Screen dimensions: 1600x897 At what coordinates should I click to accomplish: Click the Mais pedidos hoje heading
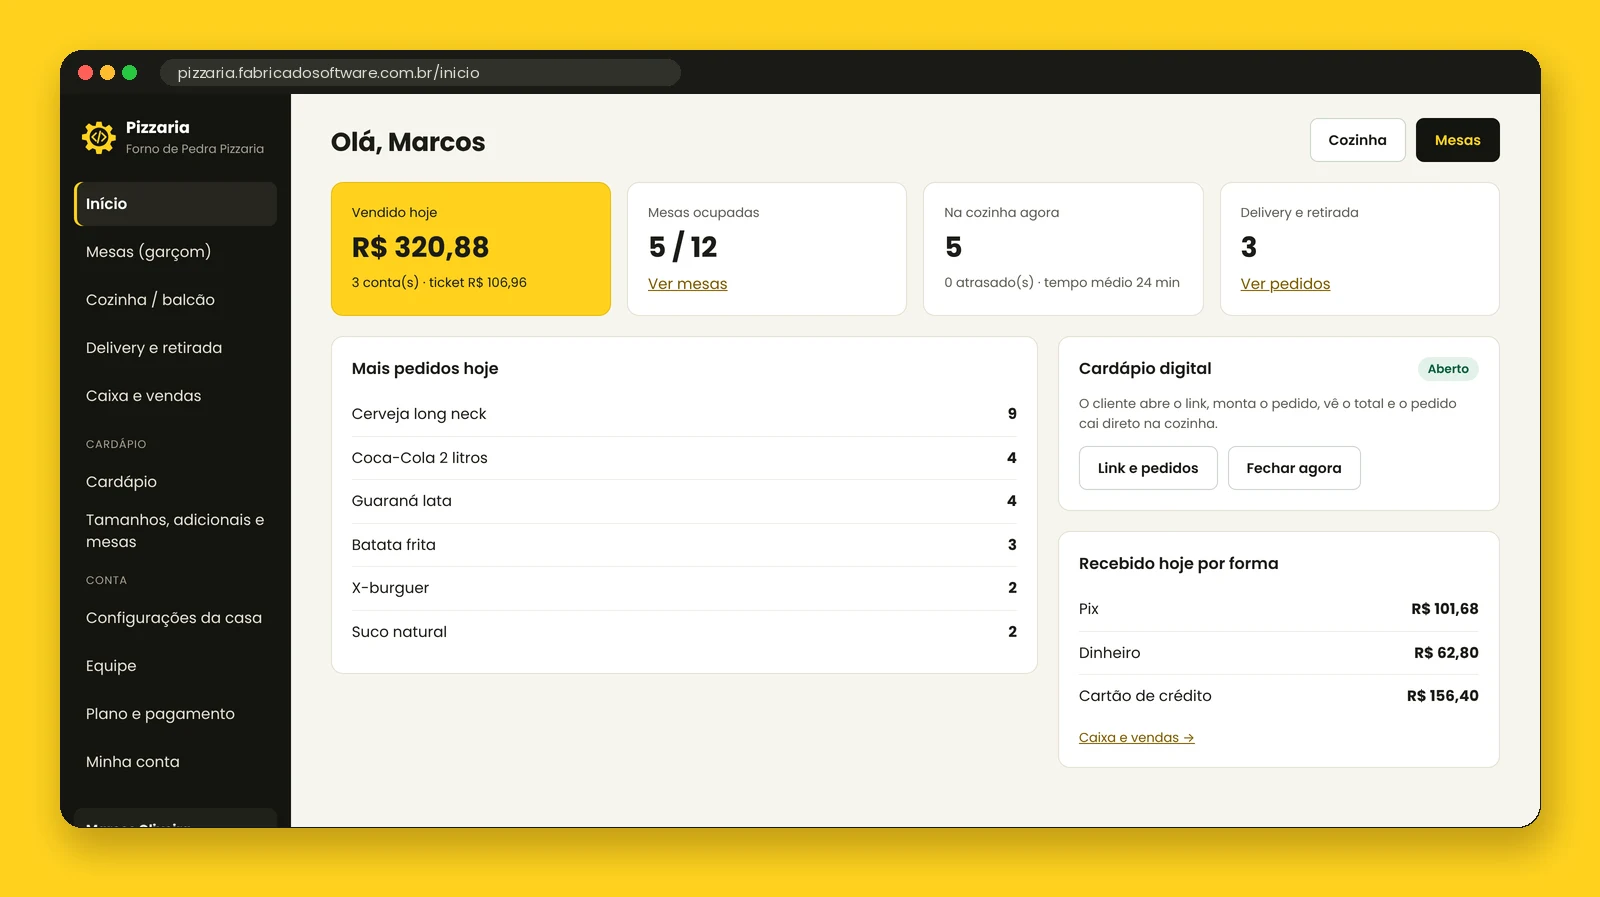pyautogui.click(x=425, y=369)
